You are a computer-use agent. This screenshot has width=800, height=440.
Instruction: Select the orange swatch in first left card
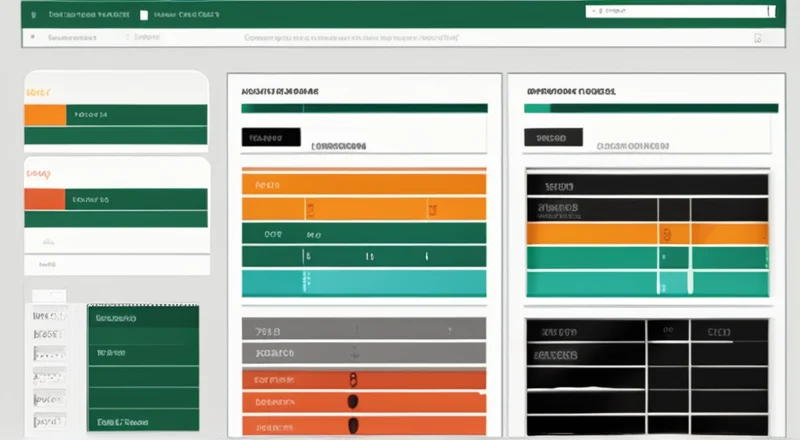pyautogui.click(x=44, y=114)
